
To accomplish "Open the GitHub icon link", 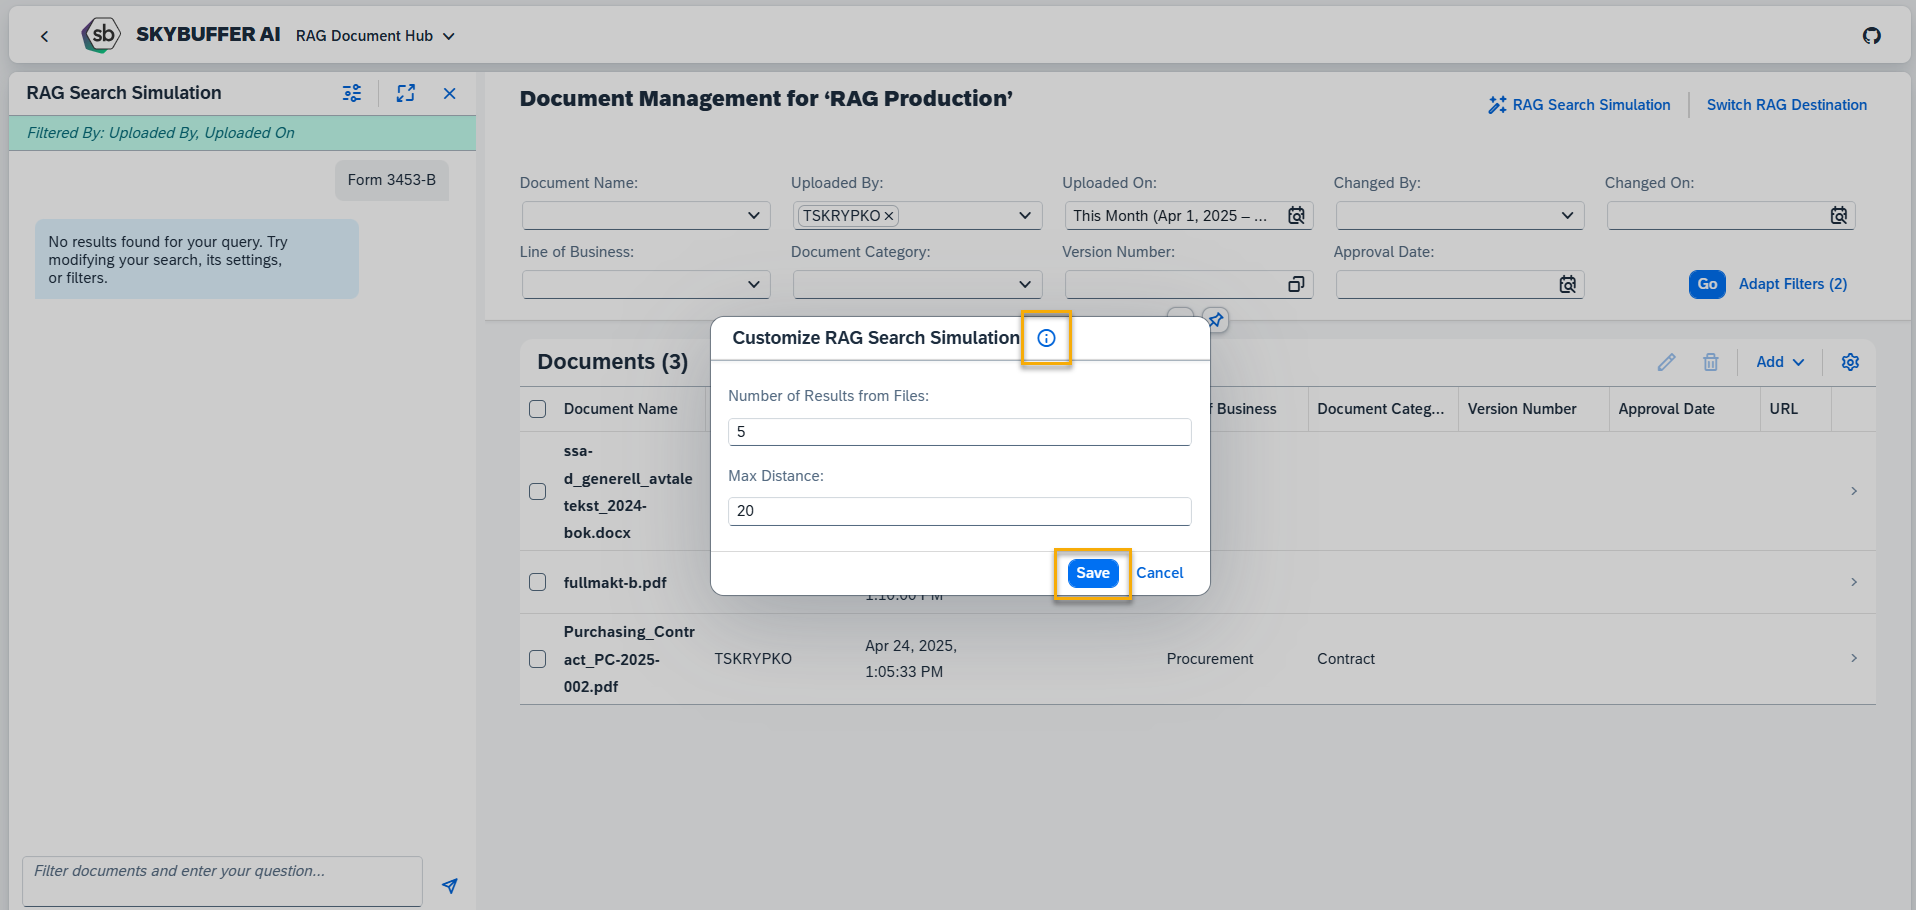I will point(1871,36).
